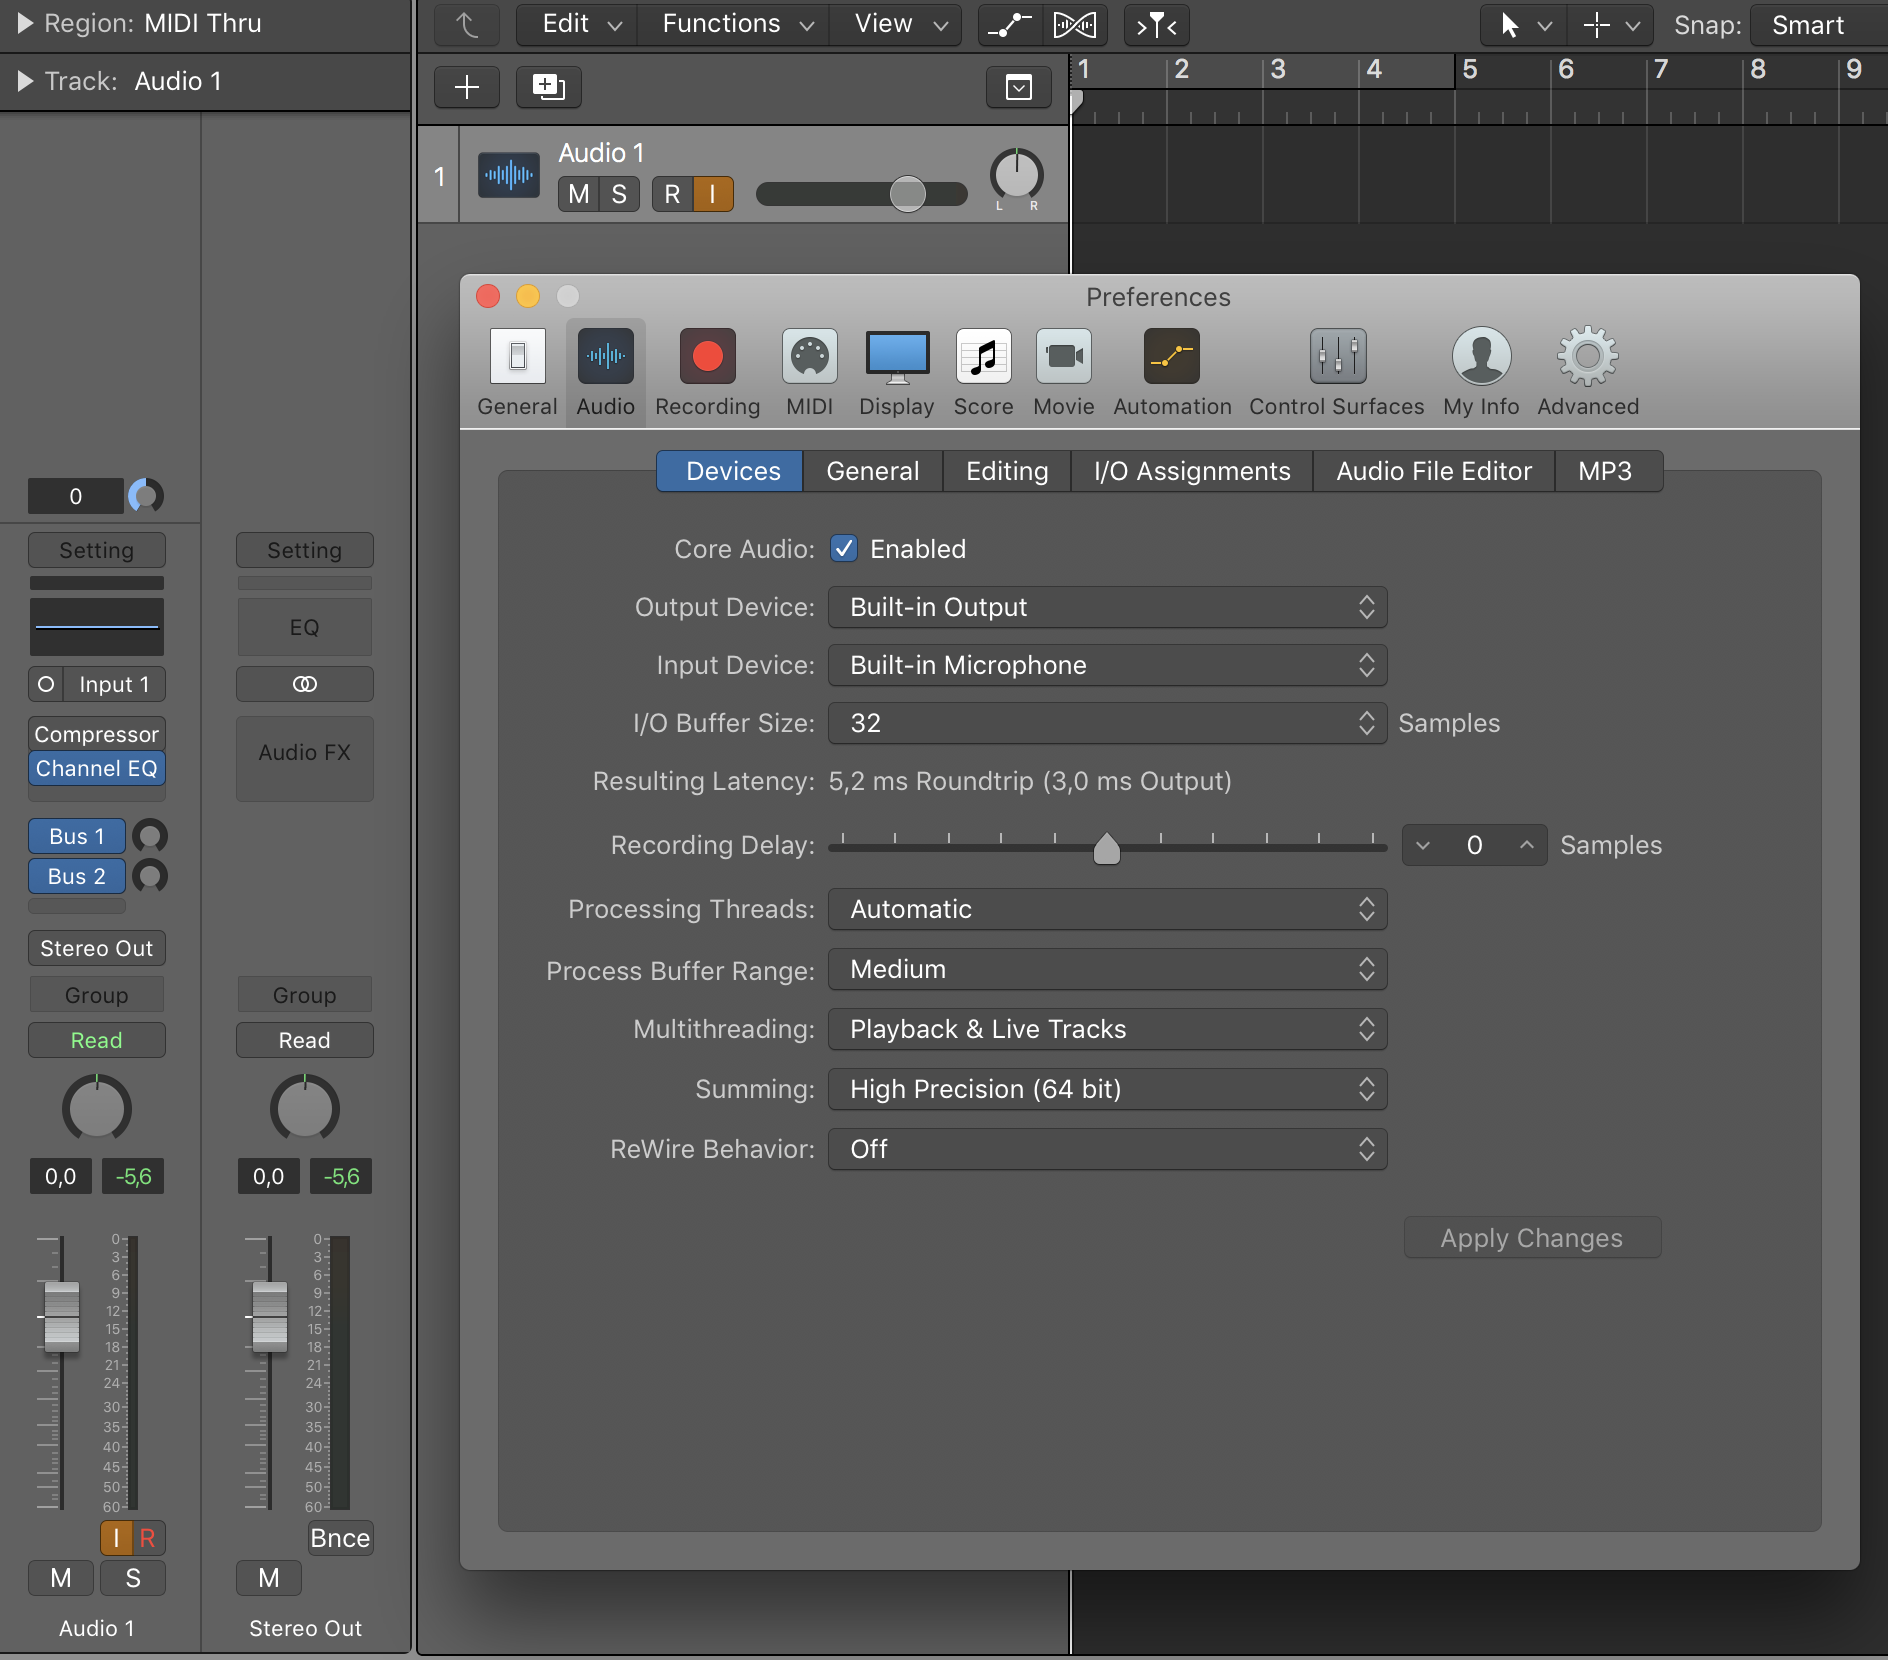Click the Bnce button on Stereo Out

(x=340, y=1538)
